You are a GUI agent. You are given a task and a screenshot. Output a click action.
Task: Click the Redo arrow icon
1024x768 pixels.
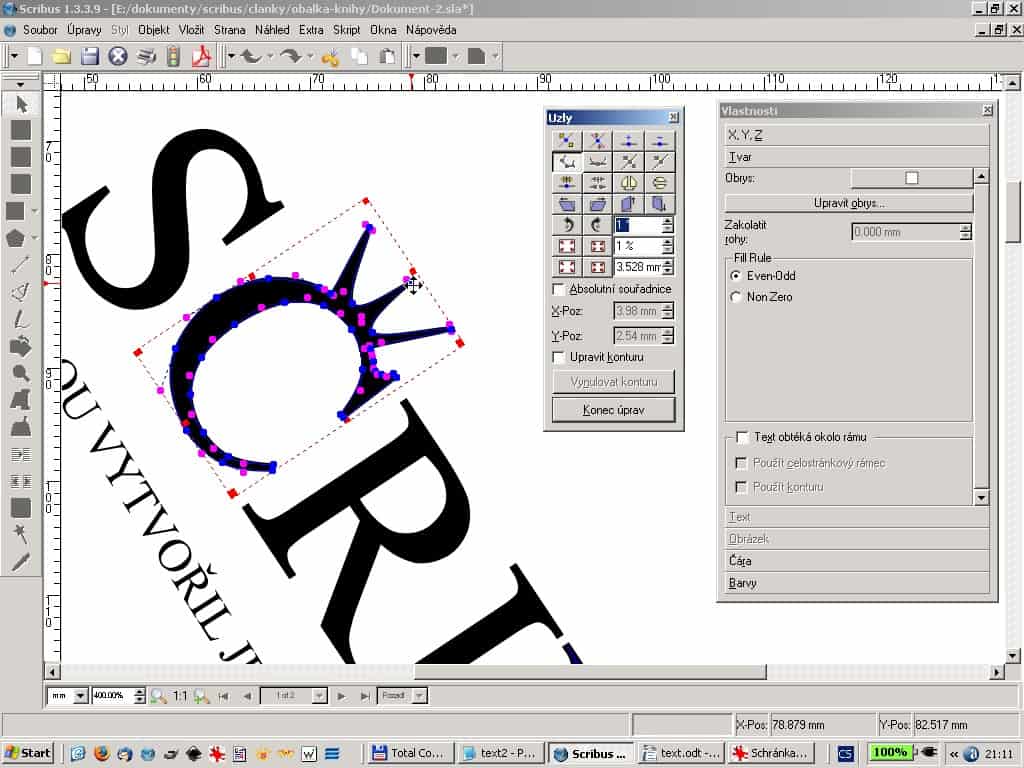[x=291, y=57]
